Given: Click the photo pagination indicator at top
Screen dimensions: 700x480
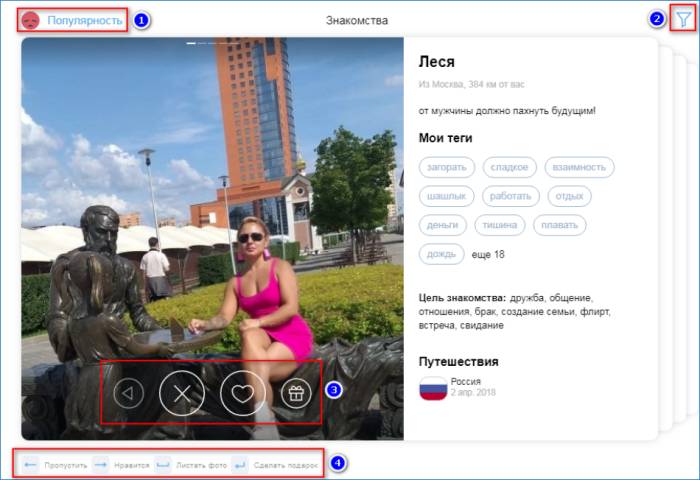Looking at the screenshot, I should (x=212, y=43).
